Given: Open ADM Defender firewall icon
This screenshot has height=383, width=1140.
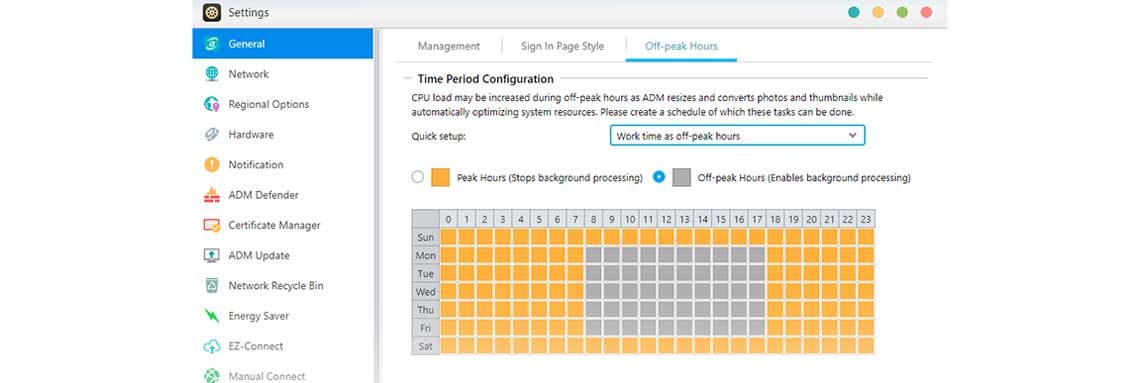Looking at the screenshot, I should point(212,195).
